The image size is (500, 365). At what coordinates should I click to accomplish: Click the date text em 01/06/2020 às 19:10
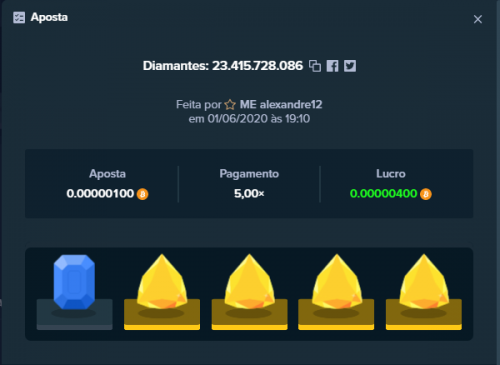(x=249, y=119)
